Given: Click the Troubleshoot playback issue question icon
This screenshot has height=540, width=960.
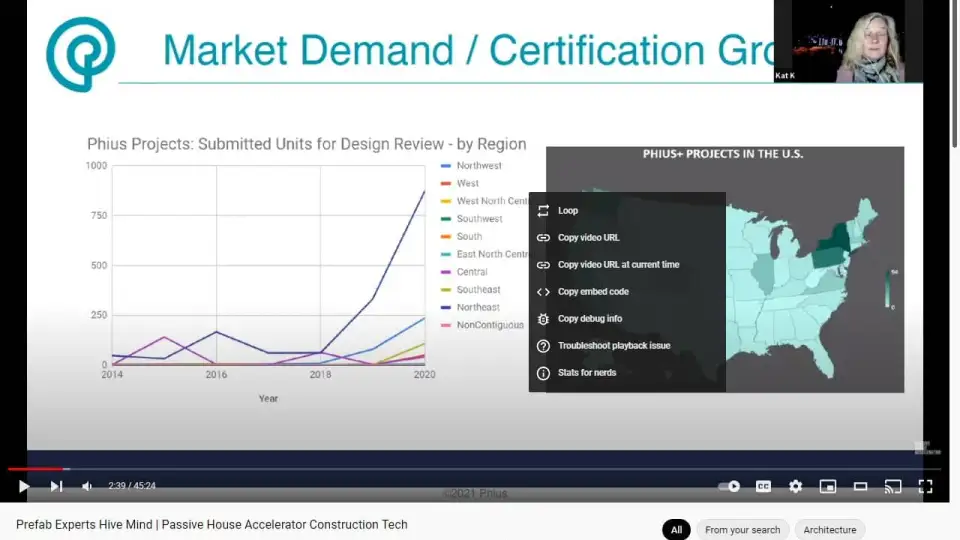Looking at the screenshot, I should click(543, 346).
